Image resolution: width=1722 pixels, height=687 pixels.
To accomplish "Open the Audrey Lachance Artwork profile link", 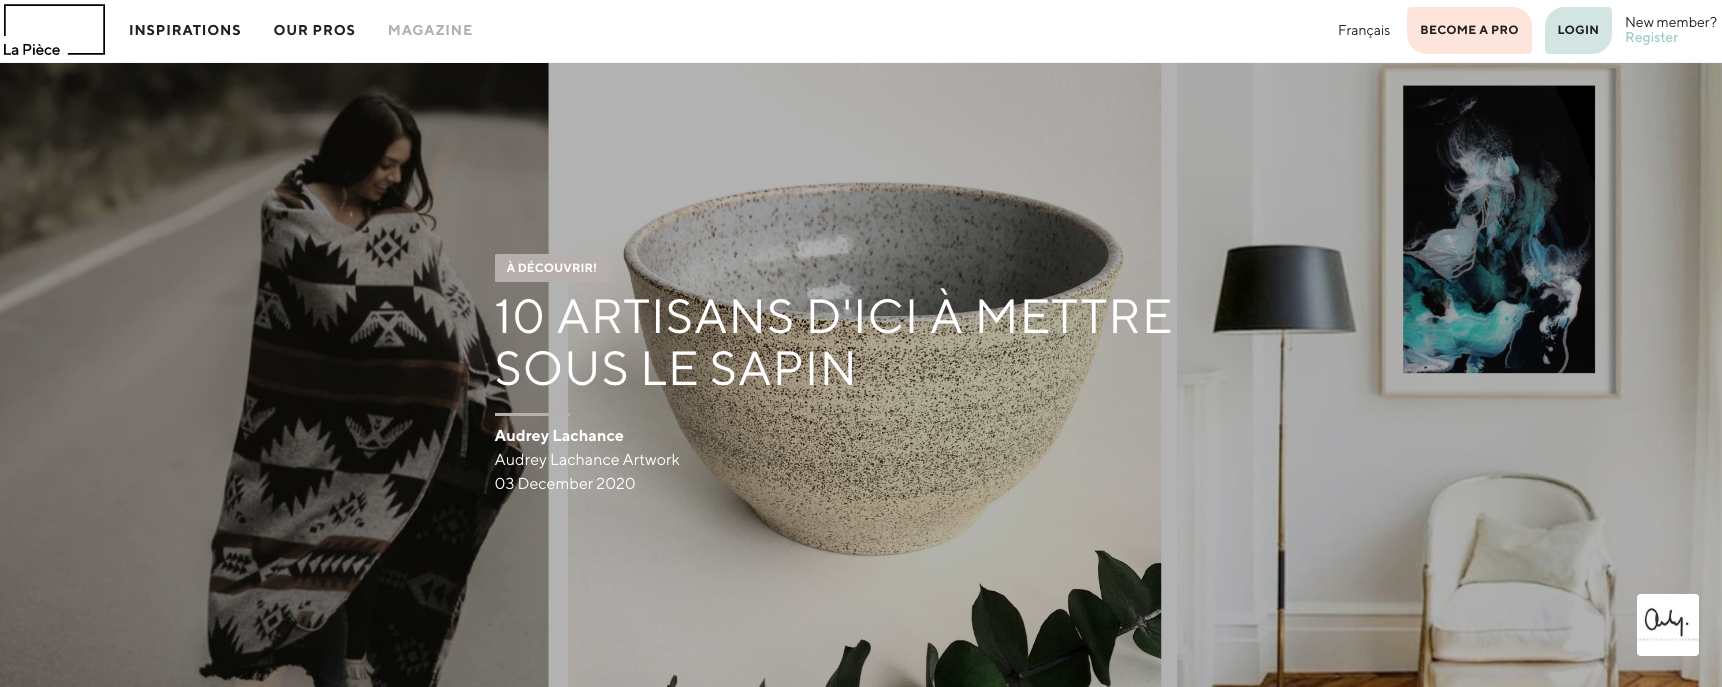I will click(587, 460).
